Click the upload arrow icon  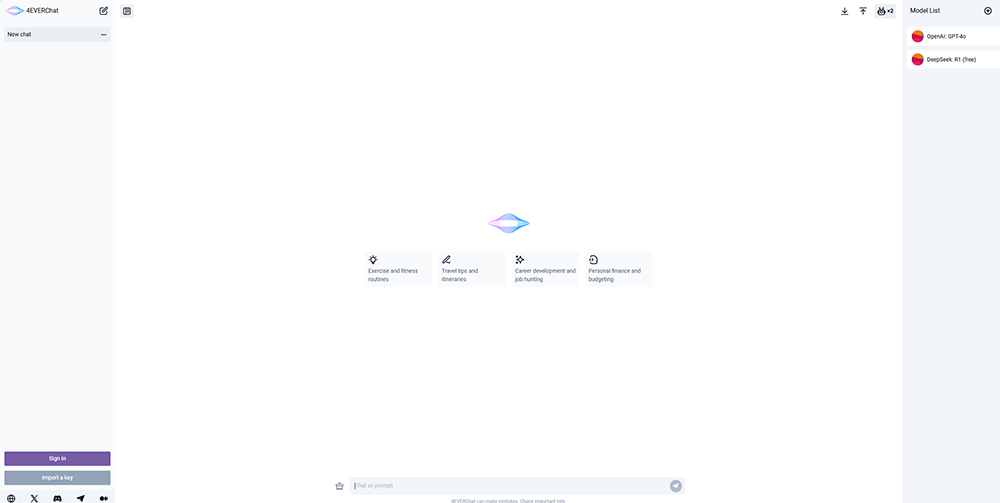tap(863, 11)
